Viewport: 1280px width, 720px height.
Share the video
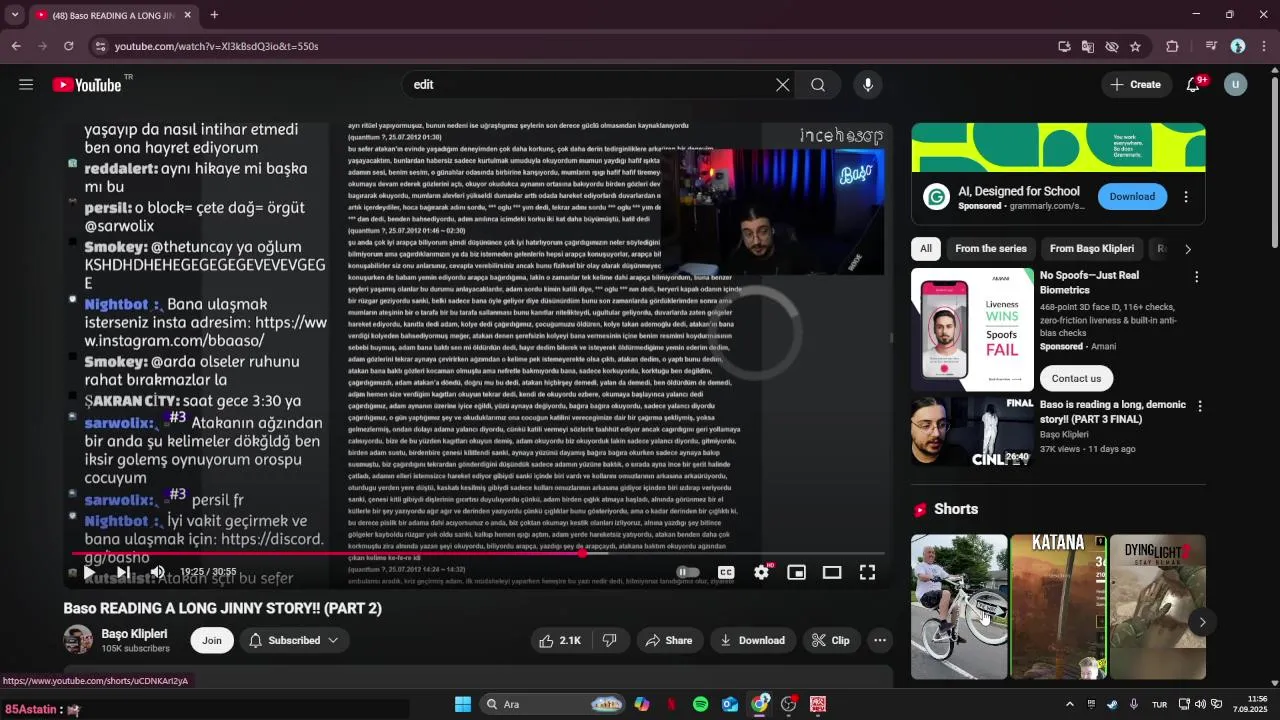point(669,640)
